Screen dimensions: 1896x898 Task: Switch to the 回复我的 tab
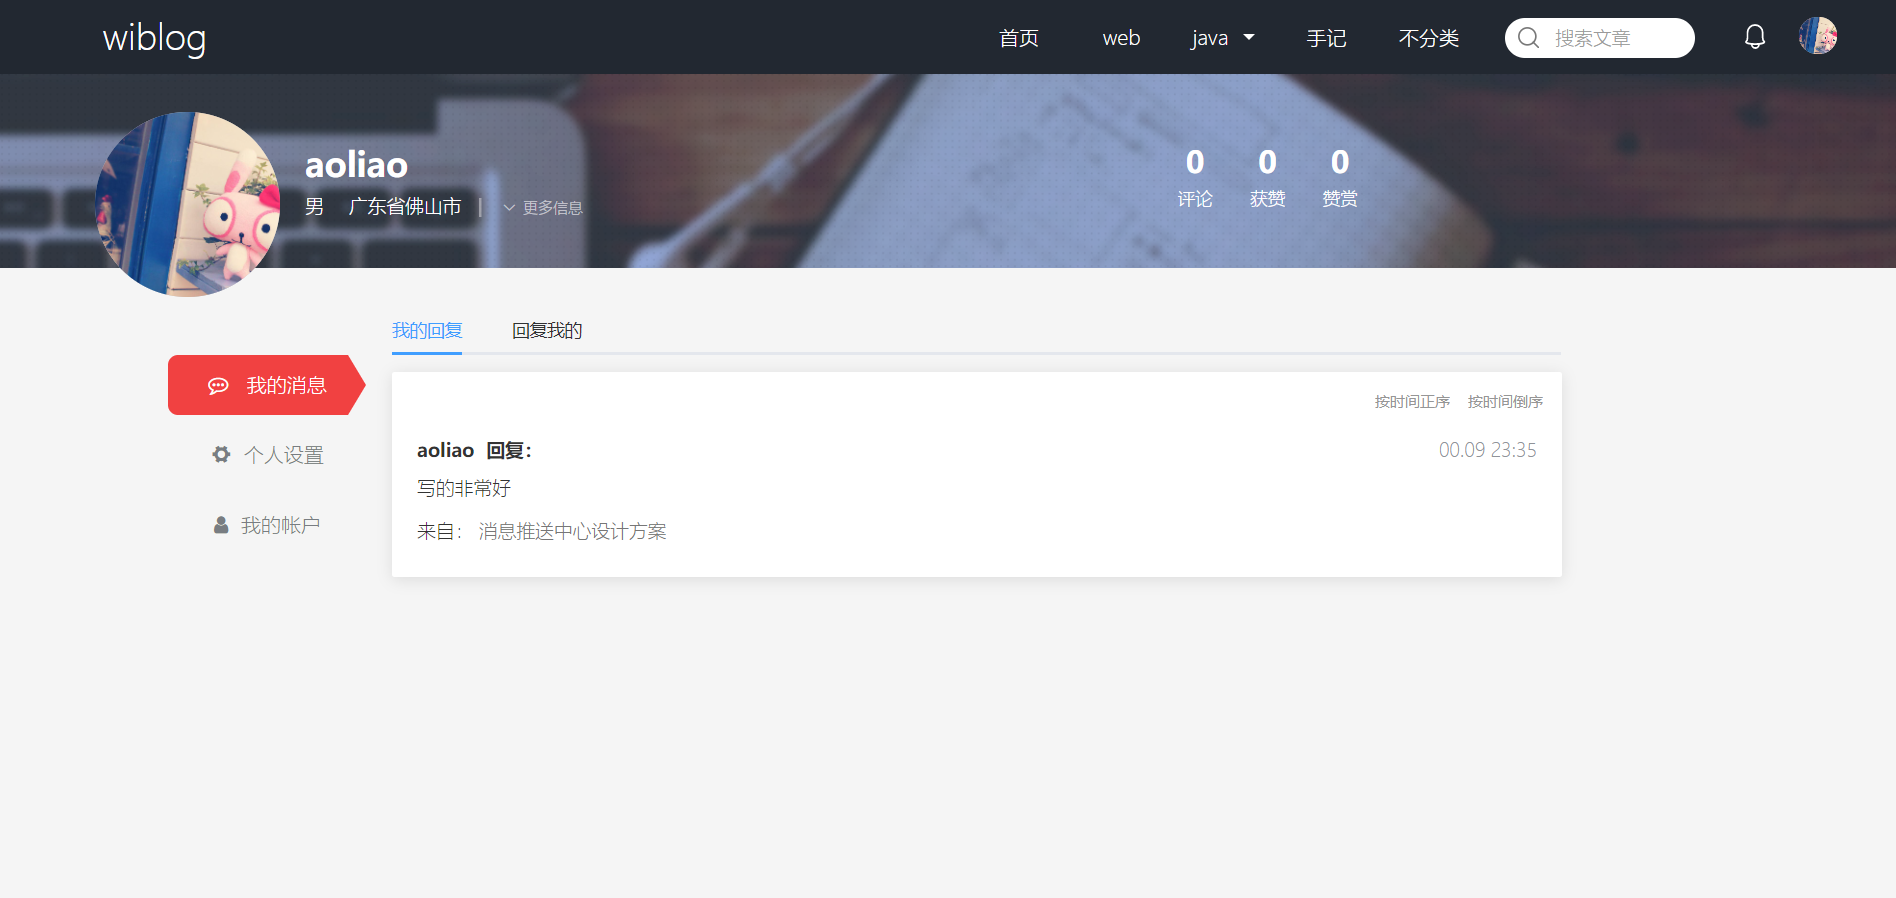click(x=547, y=331)
